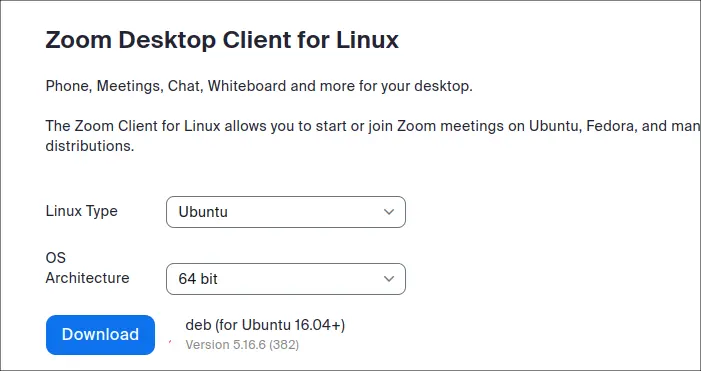Click the selected value Ubuntu in Linux Type
This screenshot has width=701, height=371.
203,212
